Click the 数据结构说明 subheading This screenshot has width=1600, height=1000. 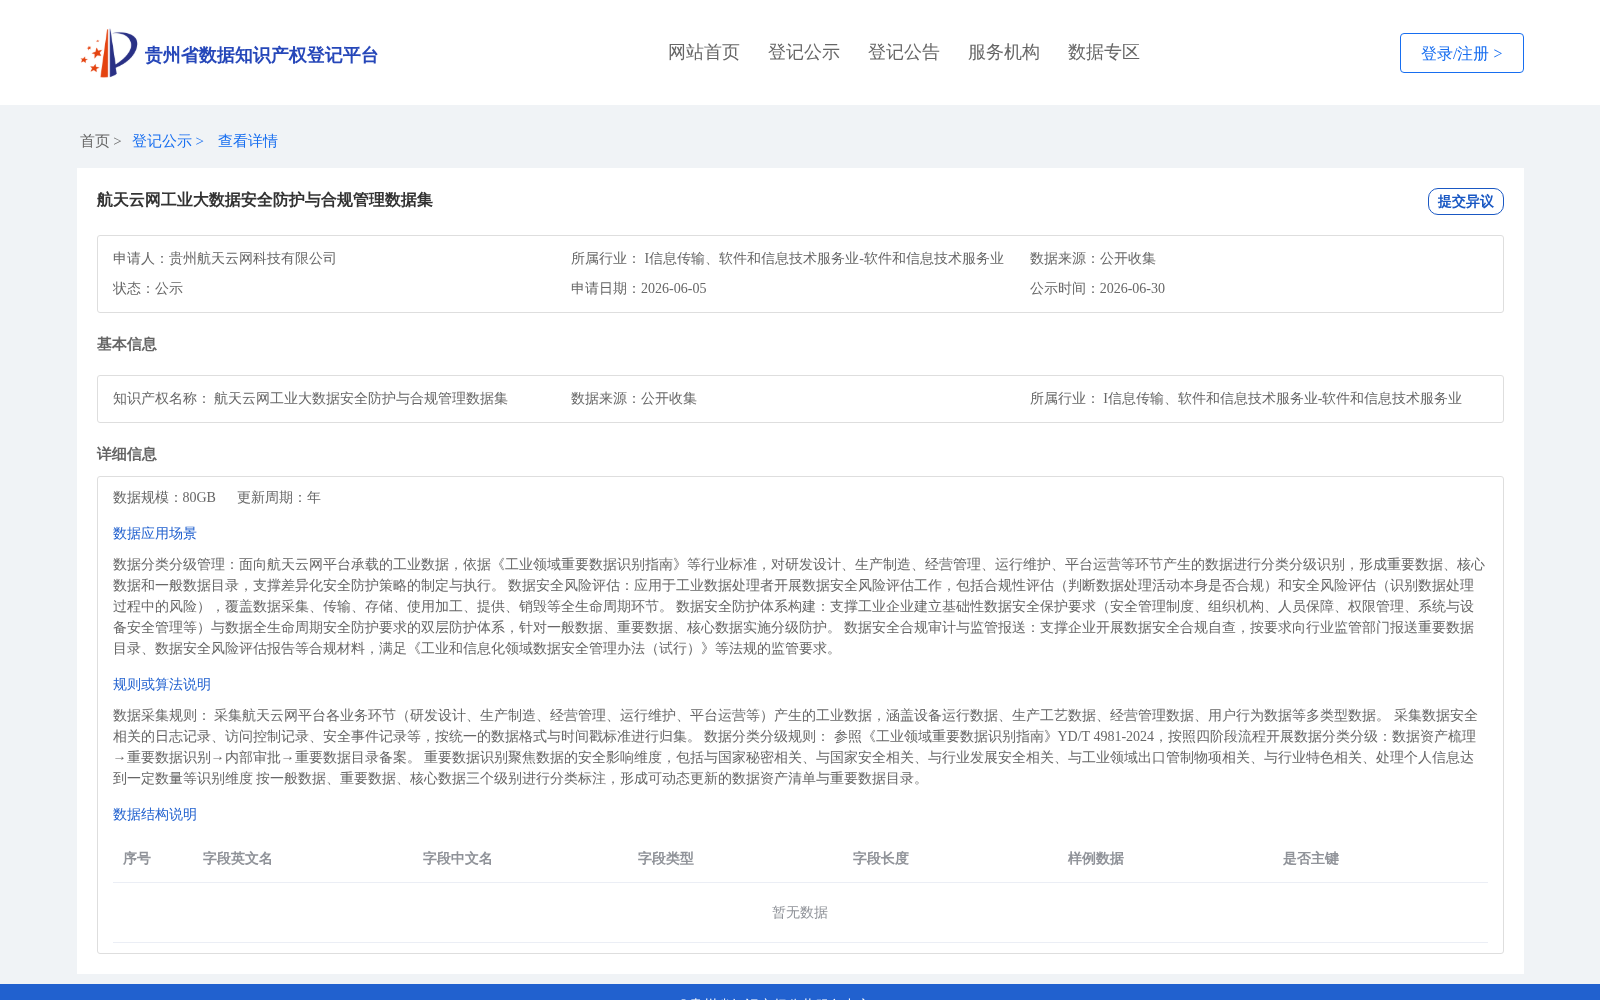[x=155, y=814]
